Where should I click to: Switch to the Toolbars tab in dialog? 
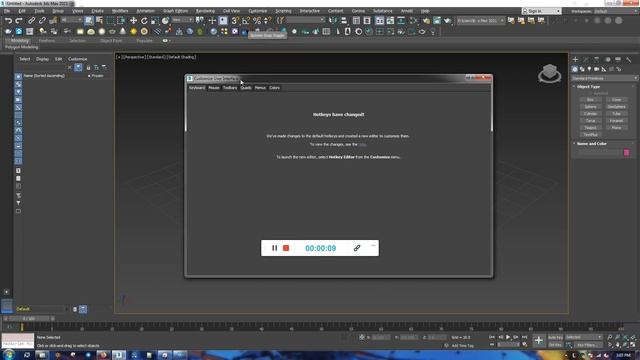pyautogui.click(x=230, y=88)
